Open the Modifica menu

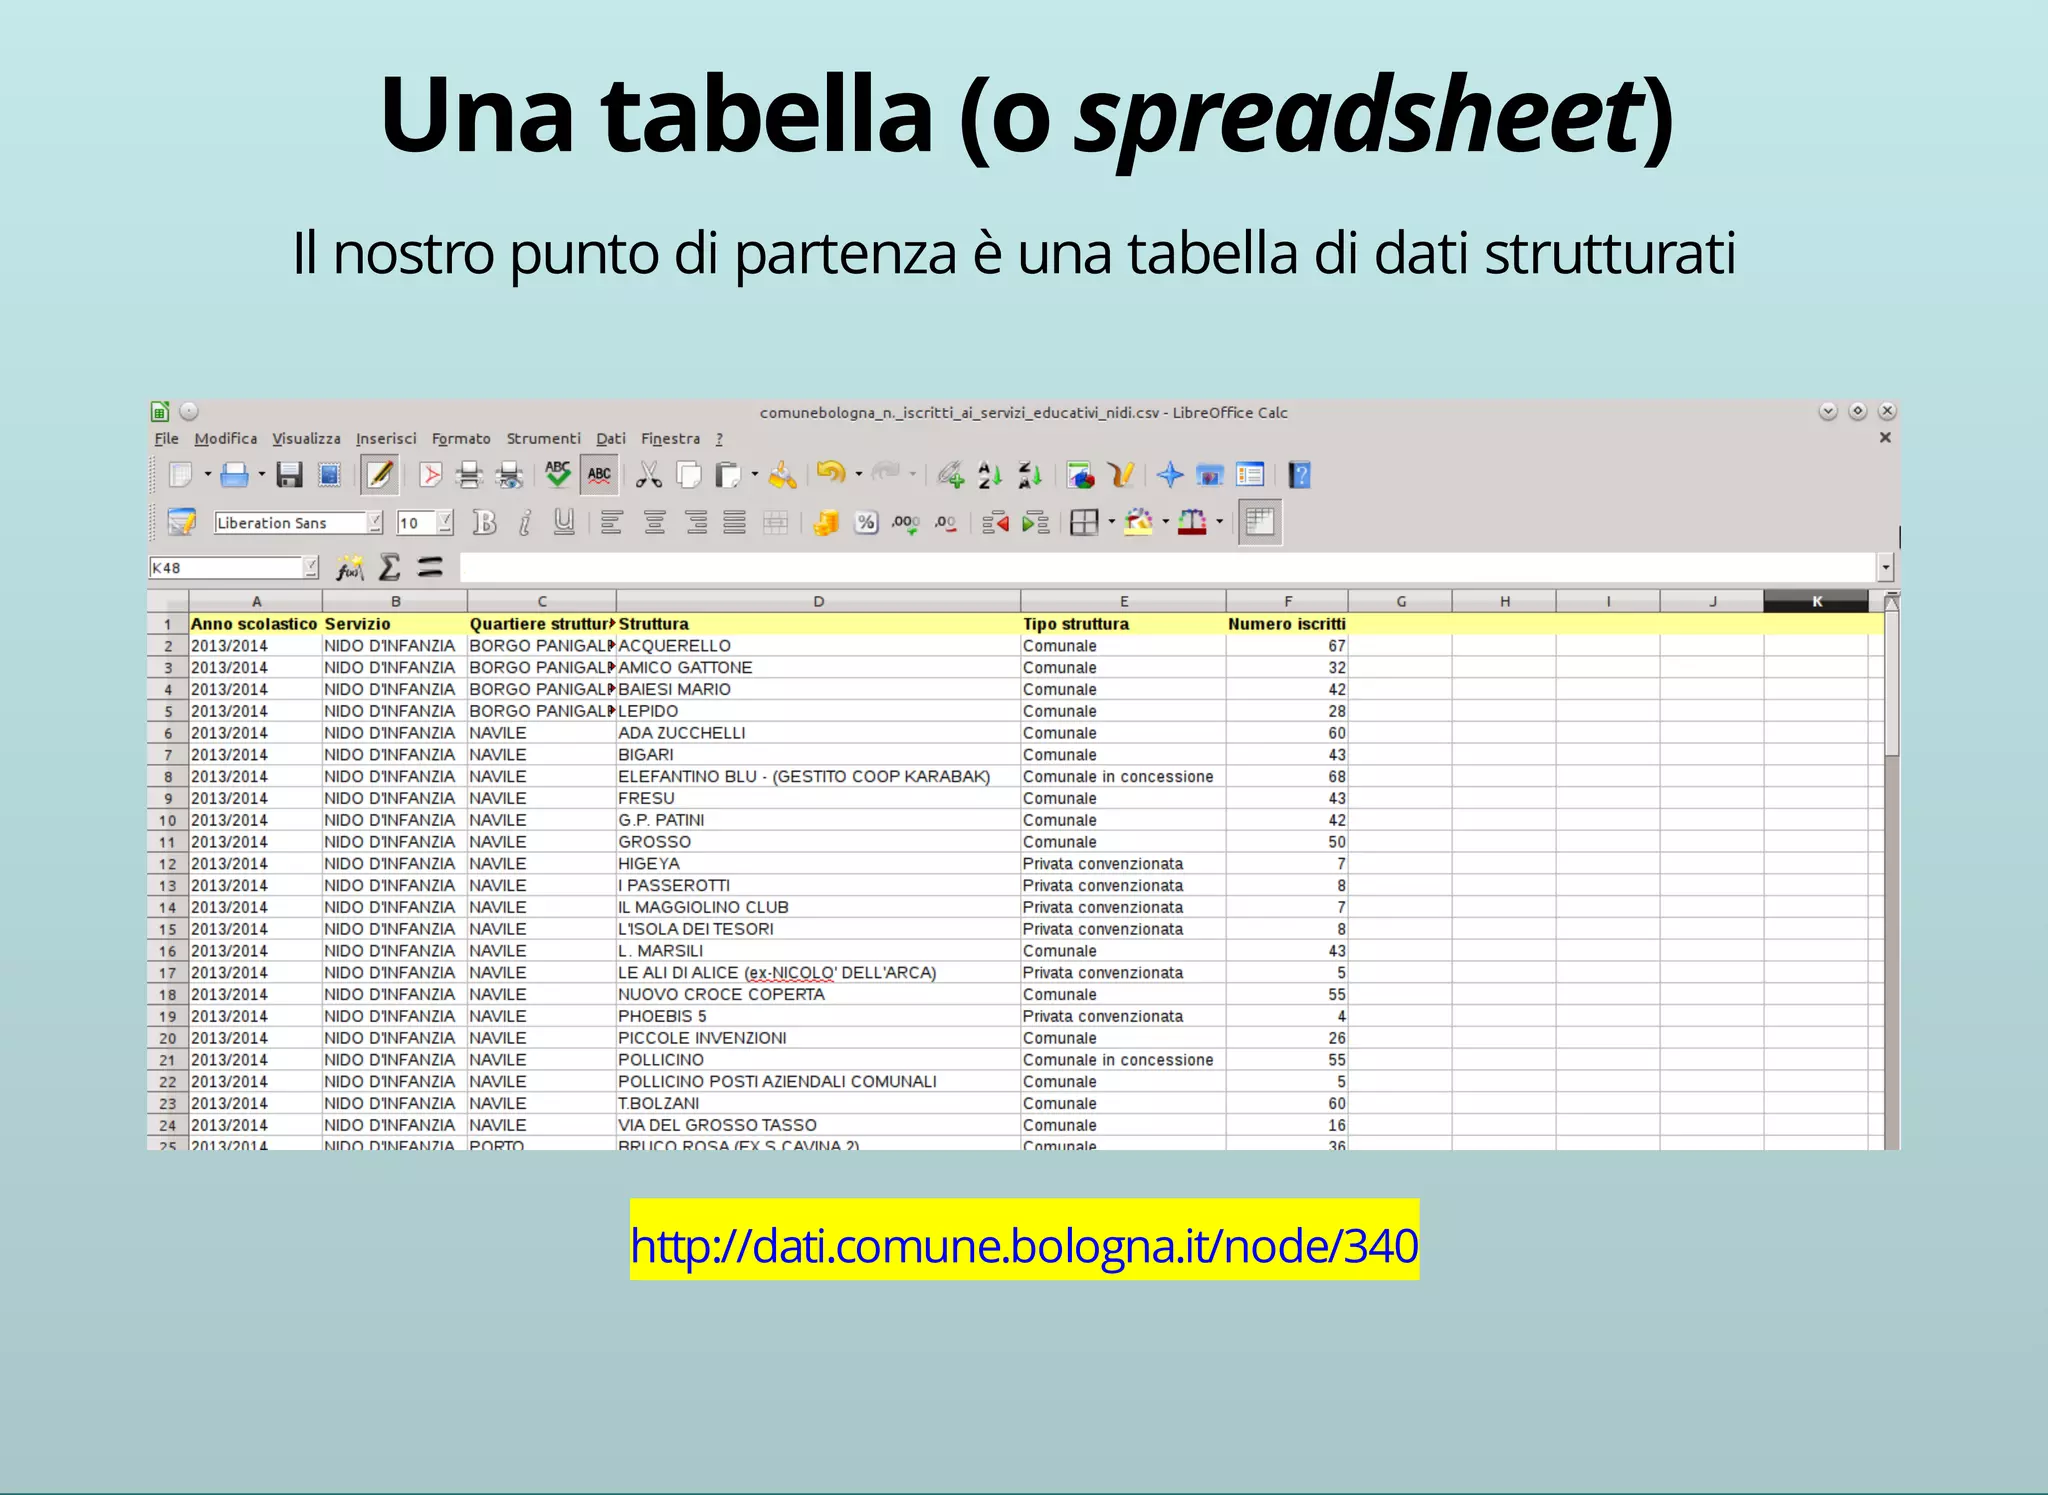[x=226, y=439]
